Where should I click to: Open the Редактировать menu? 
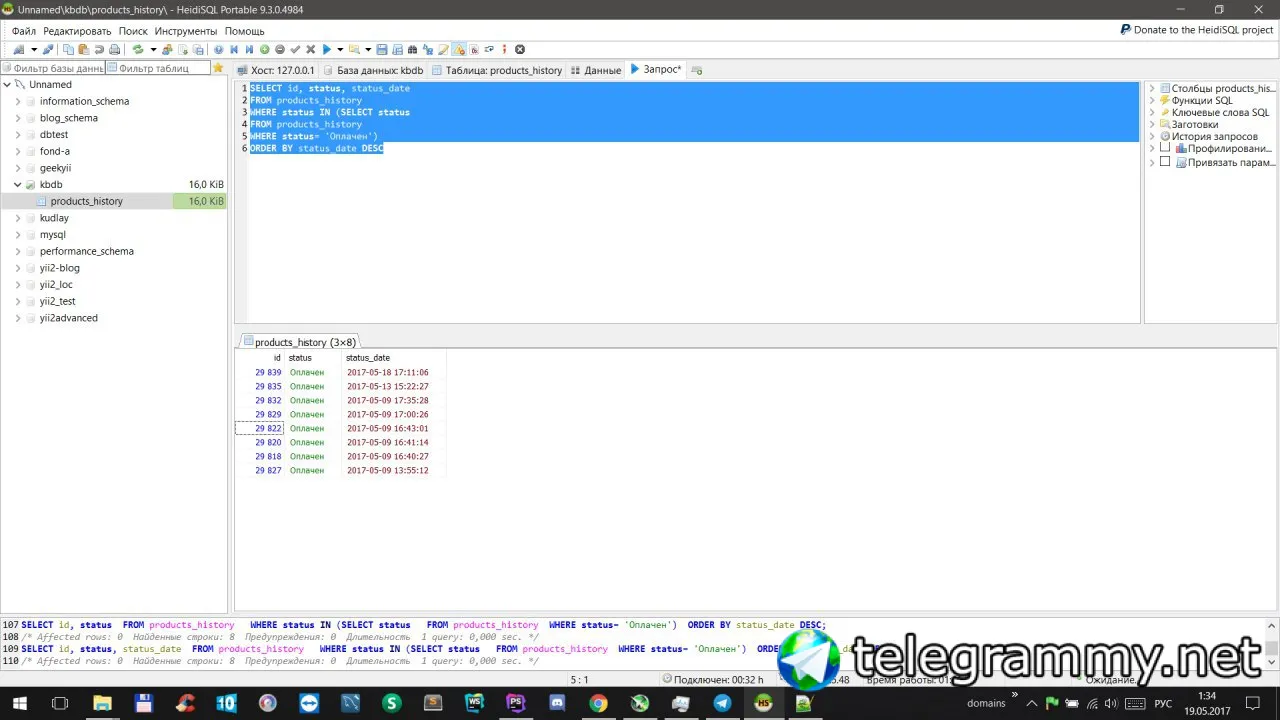[77, 31]
